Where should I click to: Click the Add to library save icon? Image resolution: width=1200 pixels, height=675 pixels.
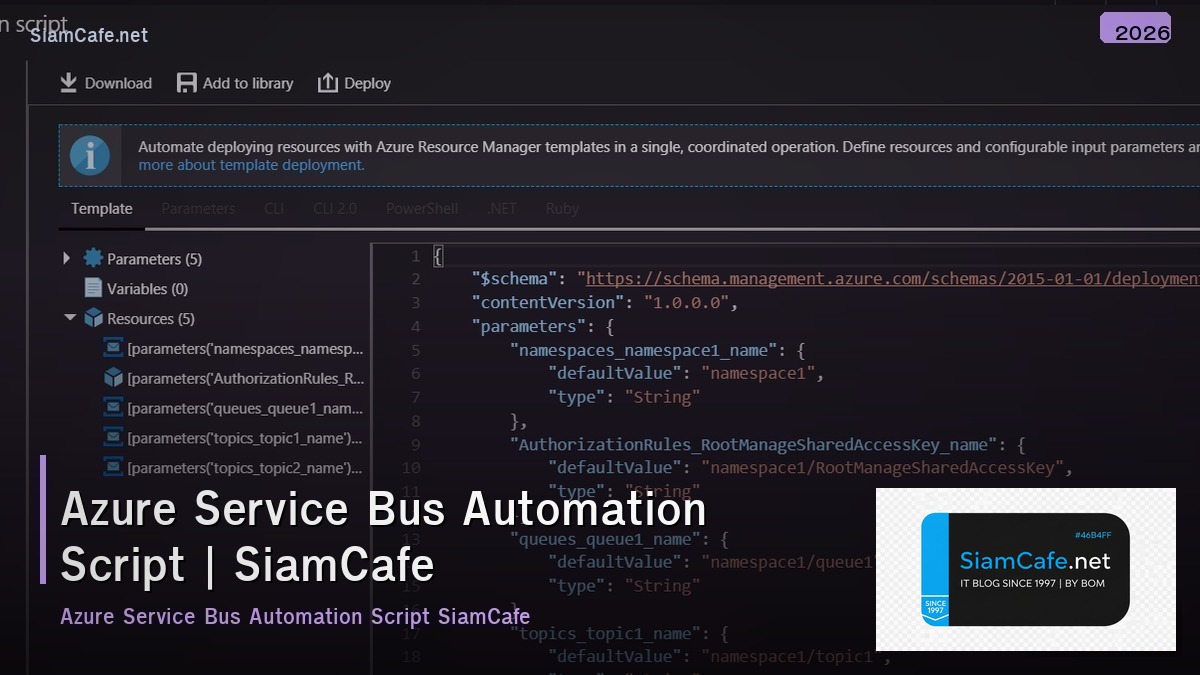(186, 82)
